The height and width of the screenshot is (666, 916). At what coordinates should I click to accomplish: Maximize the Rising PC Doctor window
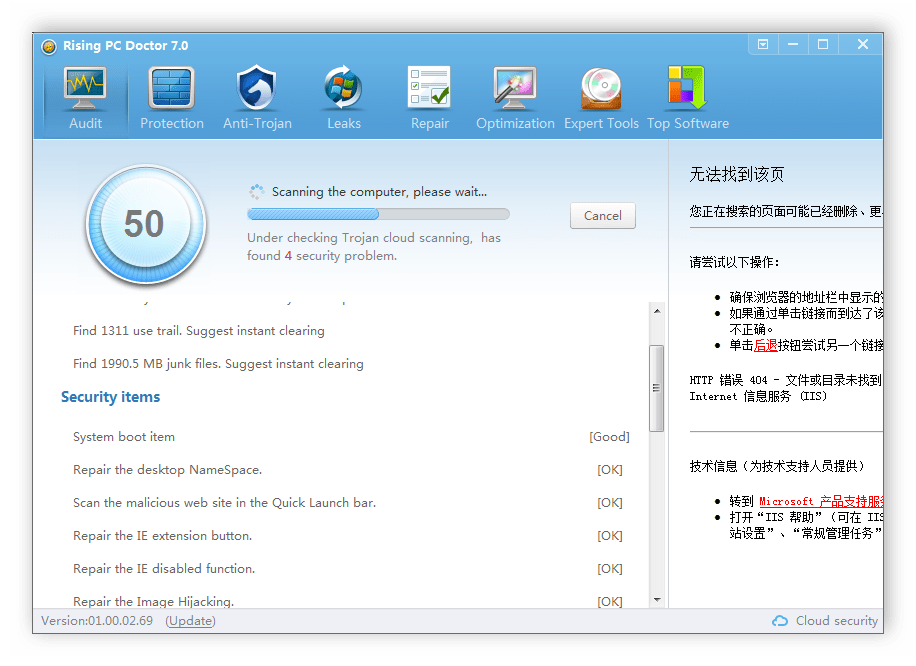[823, 44]
